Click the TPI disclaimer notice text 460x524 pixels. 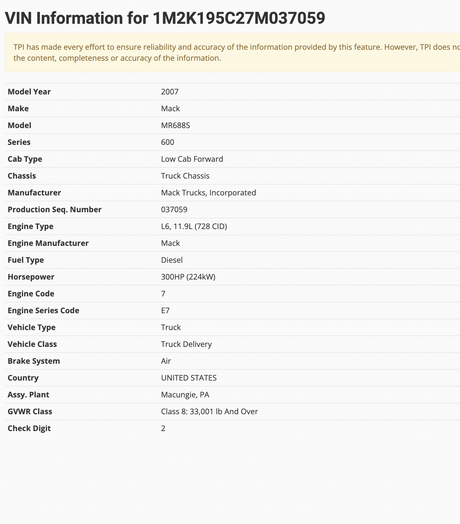click(236, 52)
